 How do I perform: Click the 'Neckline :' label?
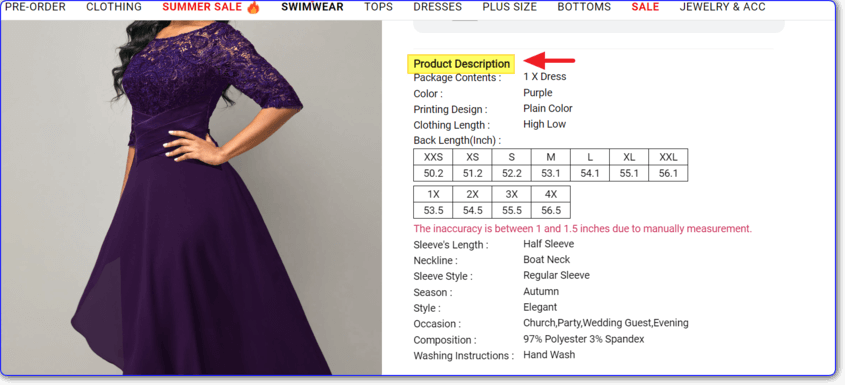coord(435,260)
